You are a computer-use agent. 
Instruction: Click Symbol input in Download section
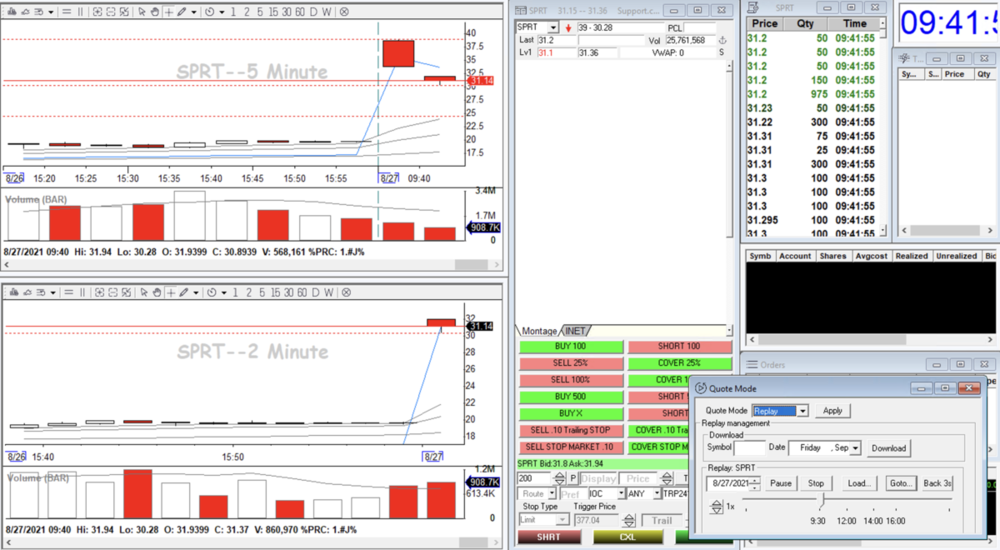(x=749, y=448)
